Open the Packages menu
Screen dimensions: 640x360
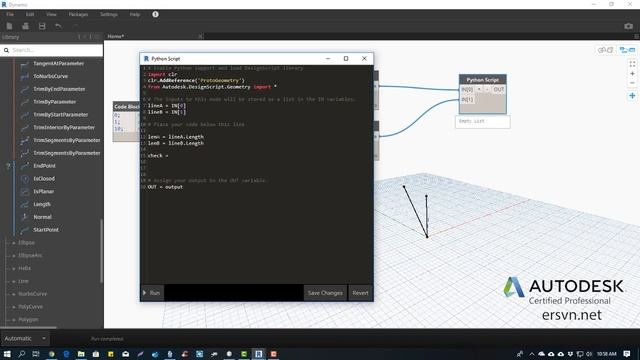pos(78,14)
